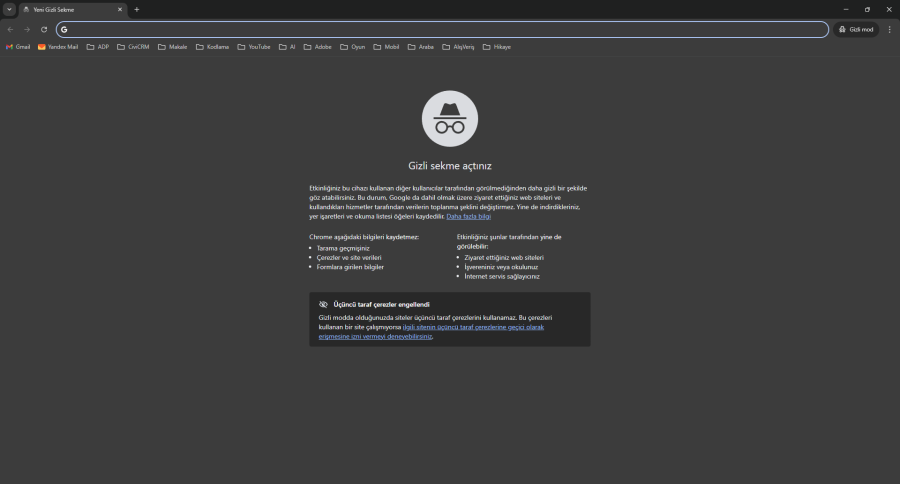This screenshot has height=484, width=900.
Task: Open the YouTube bookmark folder
Action: point(254,46)
